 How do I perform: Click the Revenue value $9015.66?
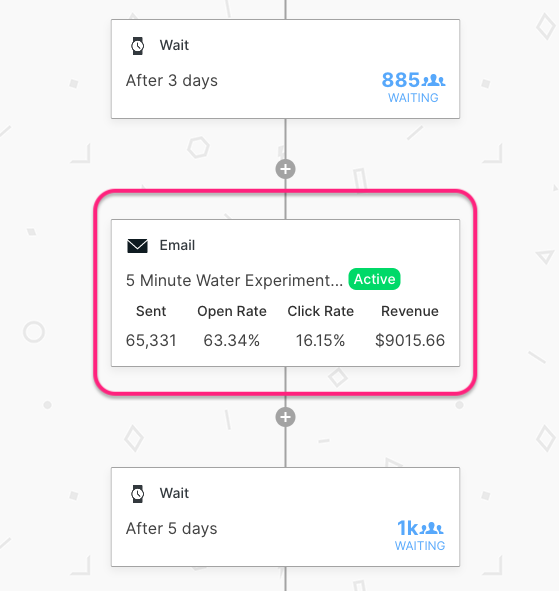click(x=410, y=340)
